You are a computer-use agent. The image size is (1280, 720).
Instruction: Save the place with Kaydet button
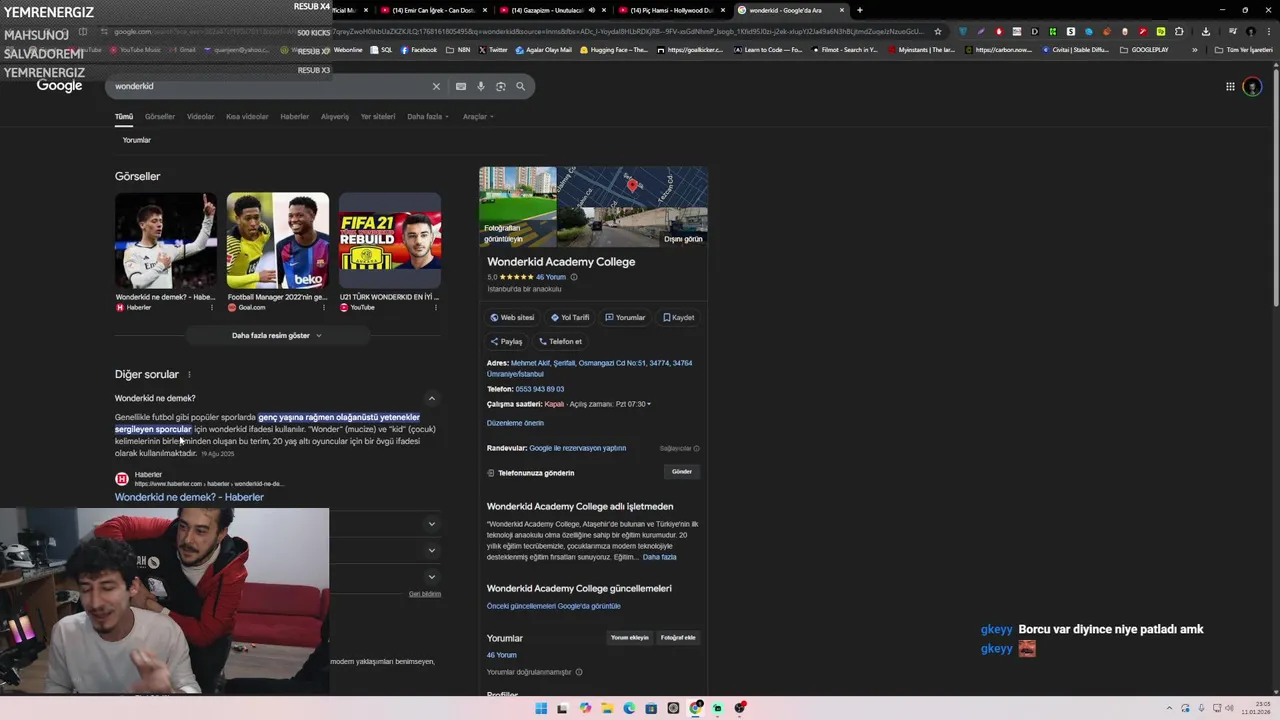tap(678, 318)
